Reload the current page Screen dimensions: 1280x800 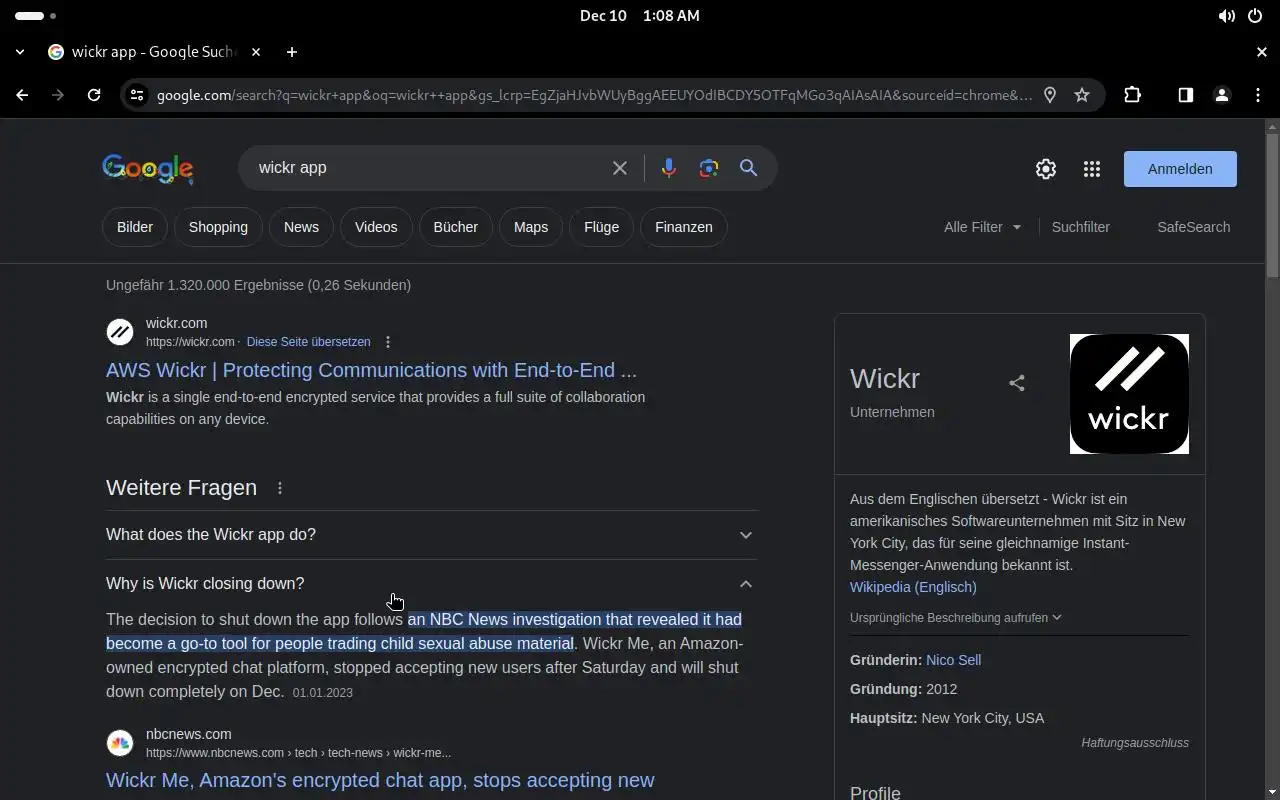[x=94, y=95]
